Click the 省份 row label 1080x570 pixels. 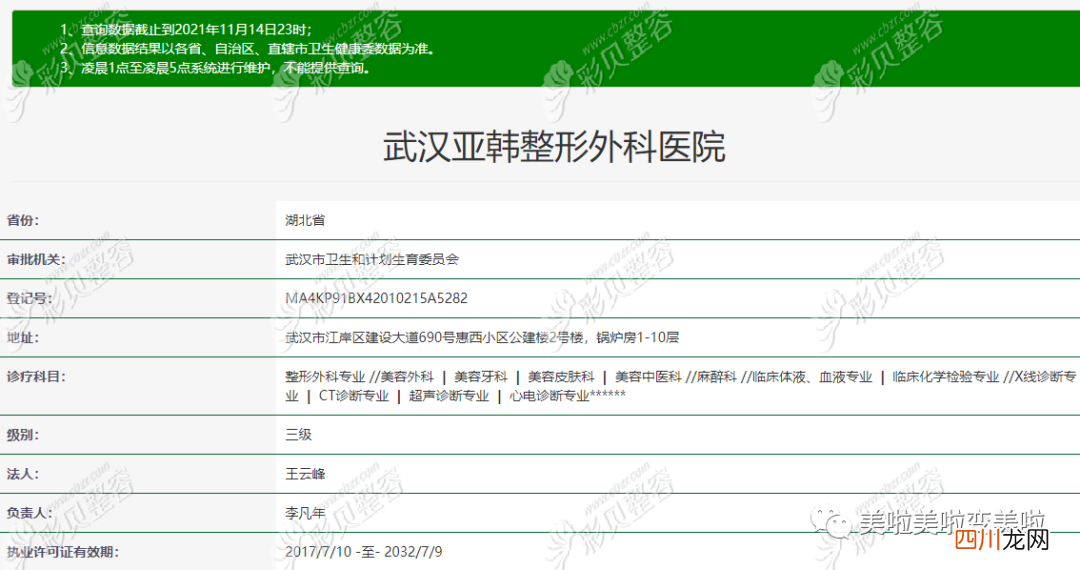click(x=23, y=220)
